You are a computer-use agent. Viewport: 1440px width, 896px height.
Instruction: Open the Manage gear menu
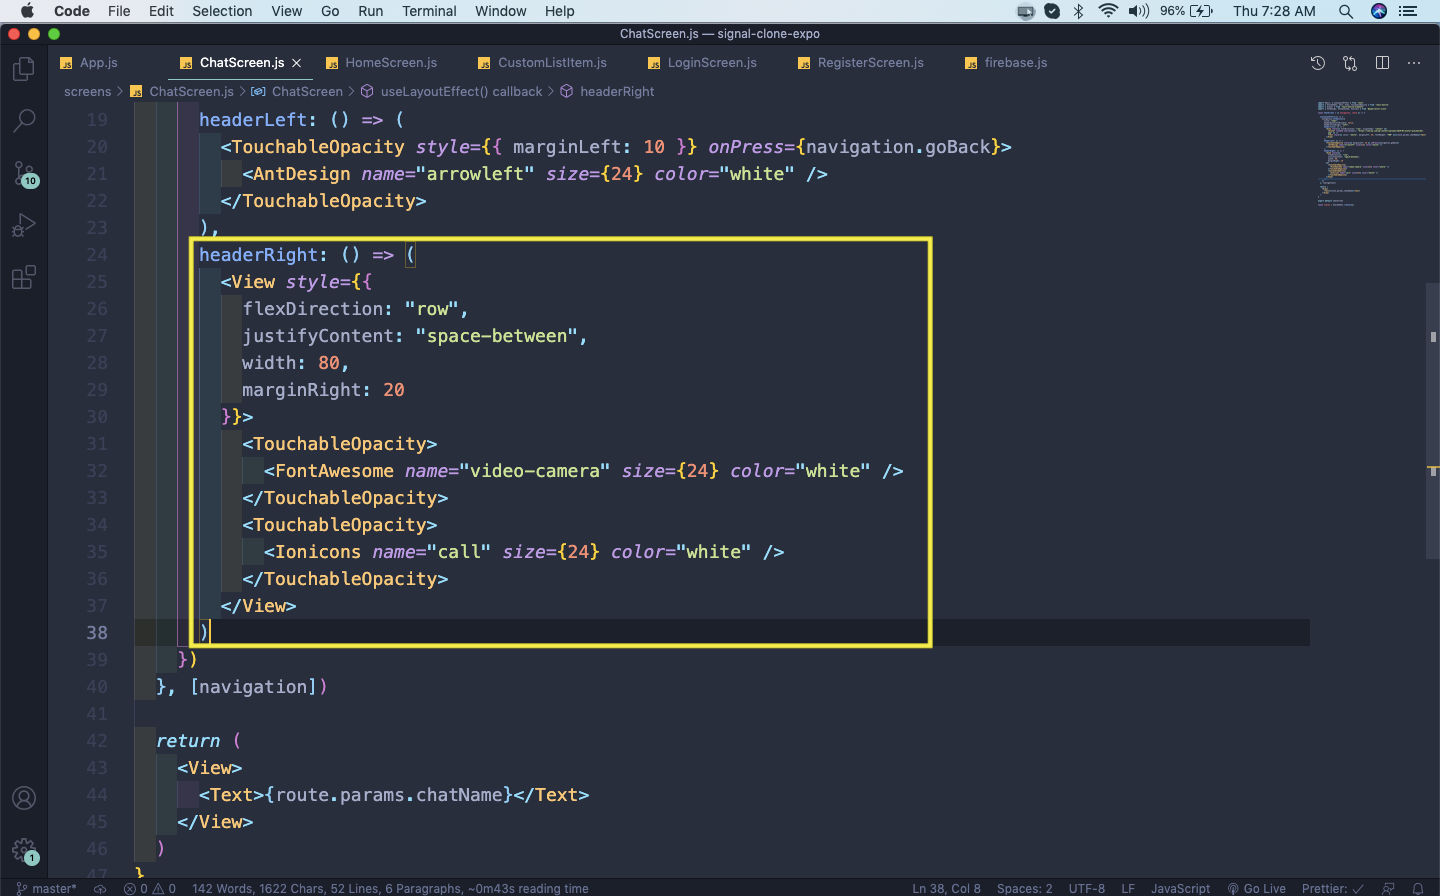(24, 851)
